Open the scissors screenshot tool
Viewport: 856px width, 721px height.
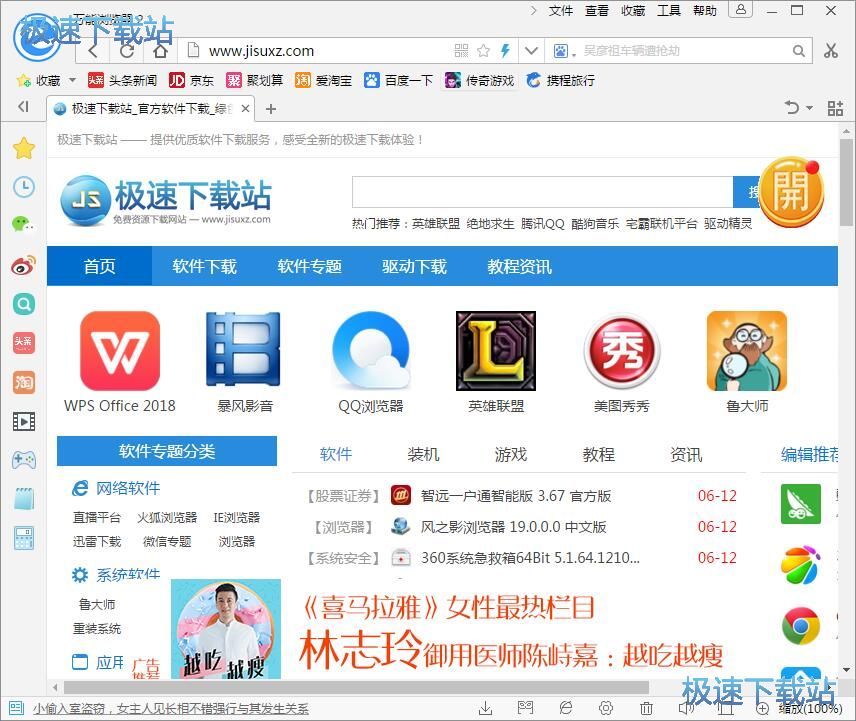[x=831, y=51]
